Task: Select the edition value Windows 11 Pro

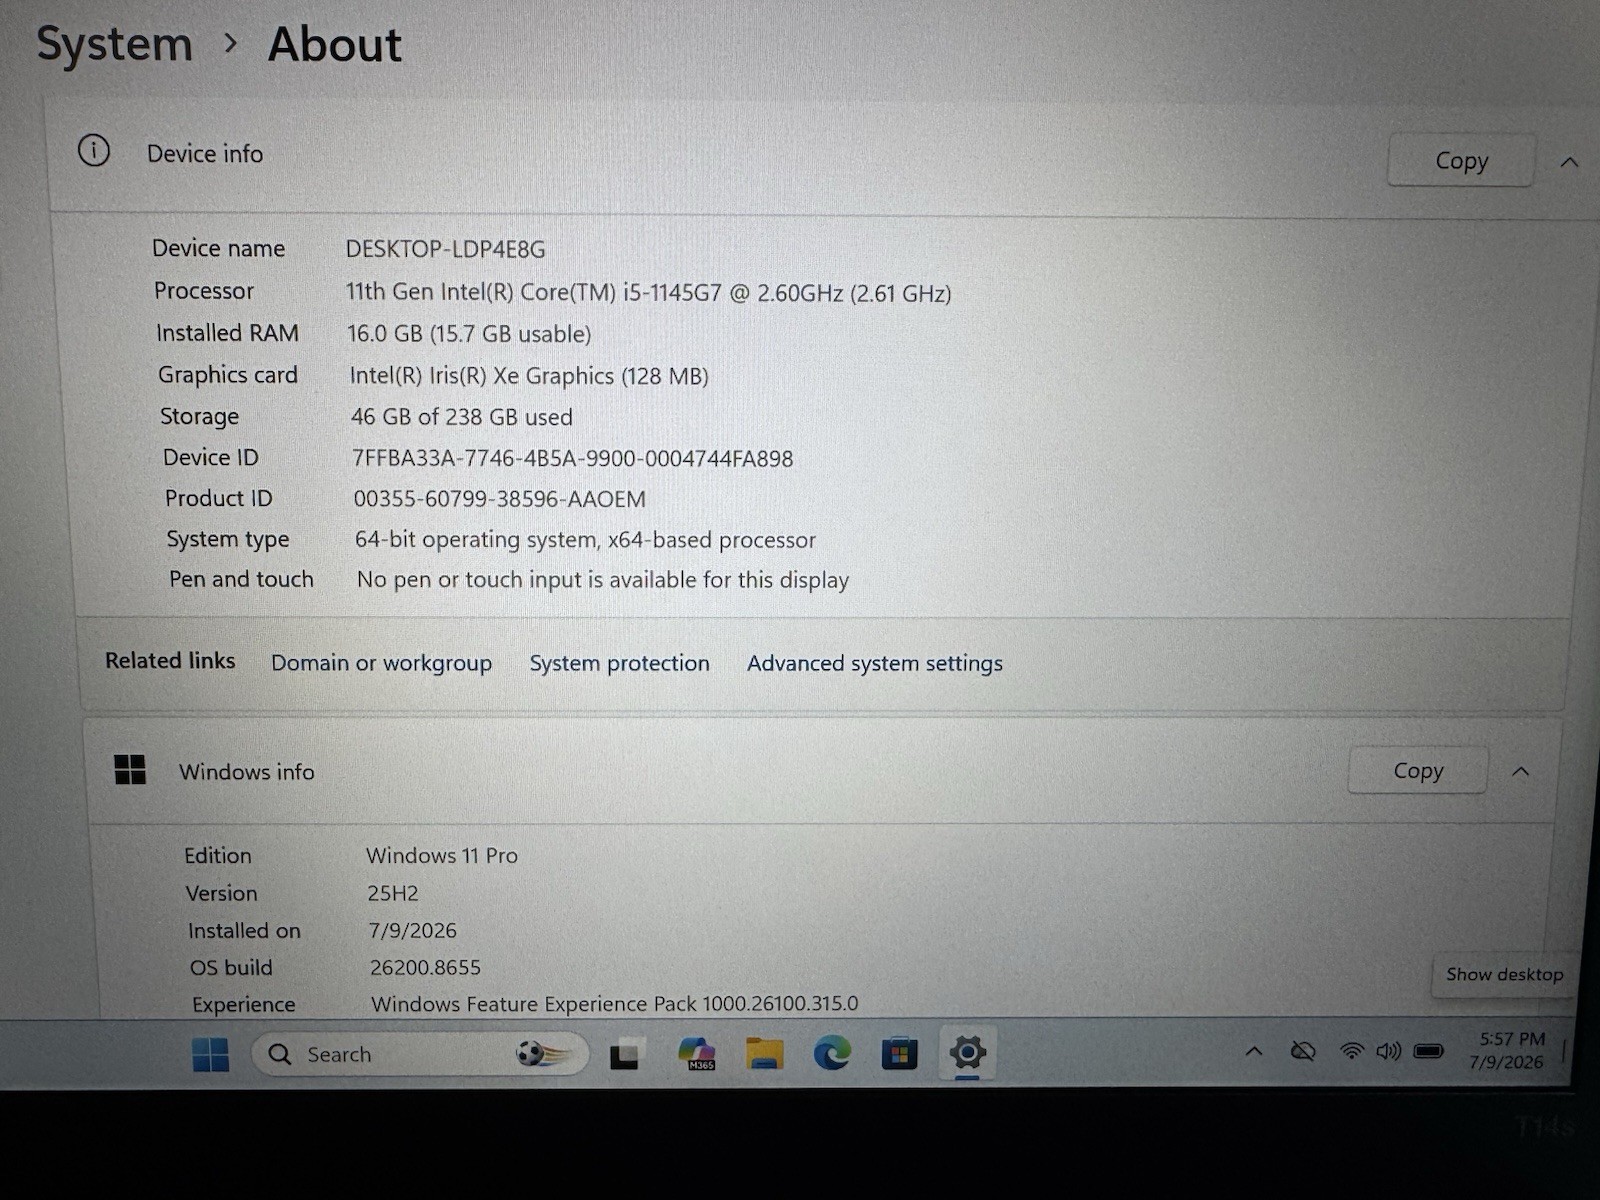Action: 442,856
